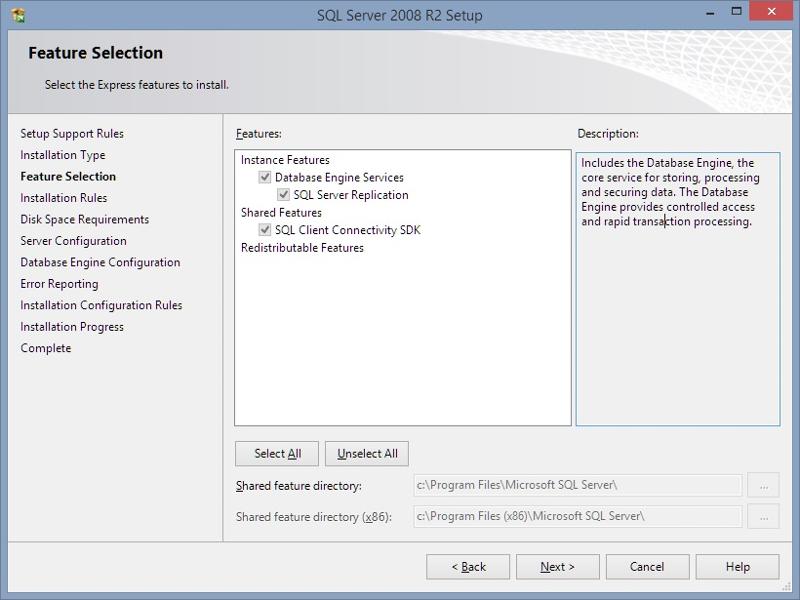
Task: Click the Select All button
Action: 277,454
